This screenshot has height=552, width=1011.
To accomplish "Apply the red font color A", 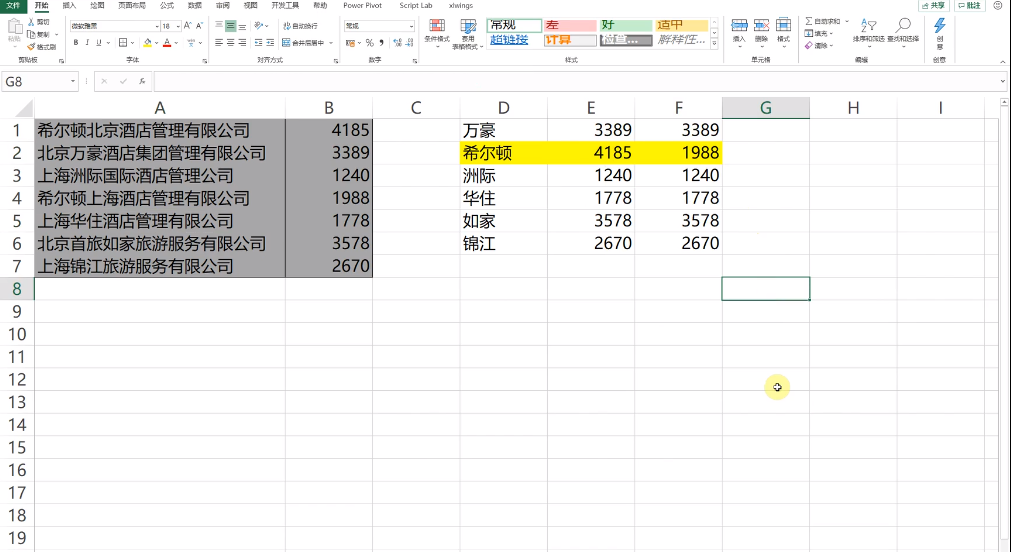I will pyautogui.click(x=167, y=43).
